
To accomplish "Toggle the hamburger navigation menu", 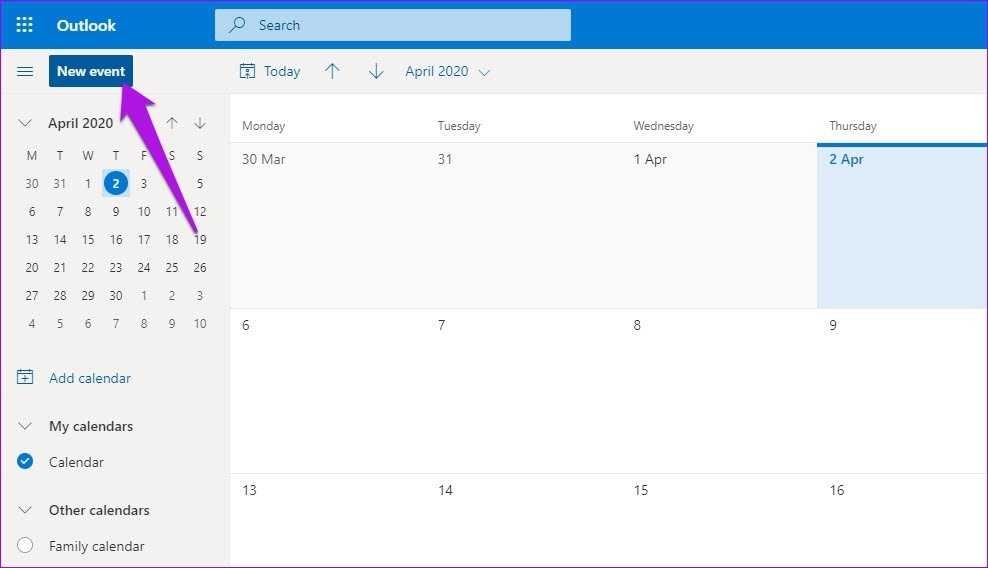I will 26,72.
